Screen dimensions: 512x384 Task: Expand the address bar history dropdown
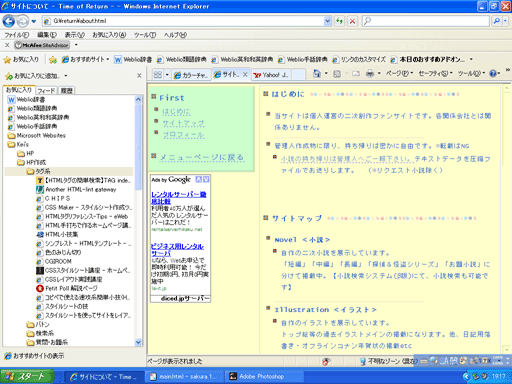click(x=327, y=21)
